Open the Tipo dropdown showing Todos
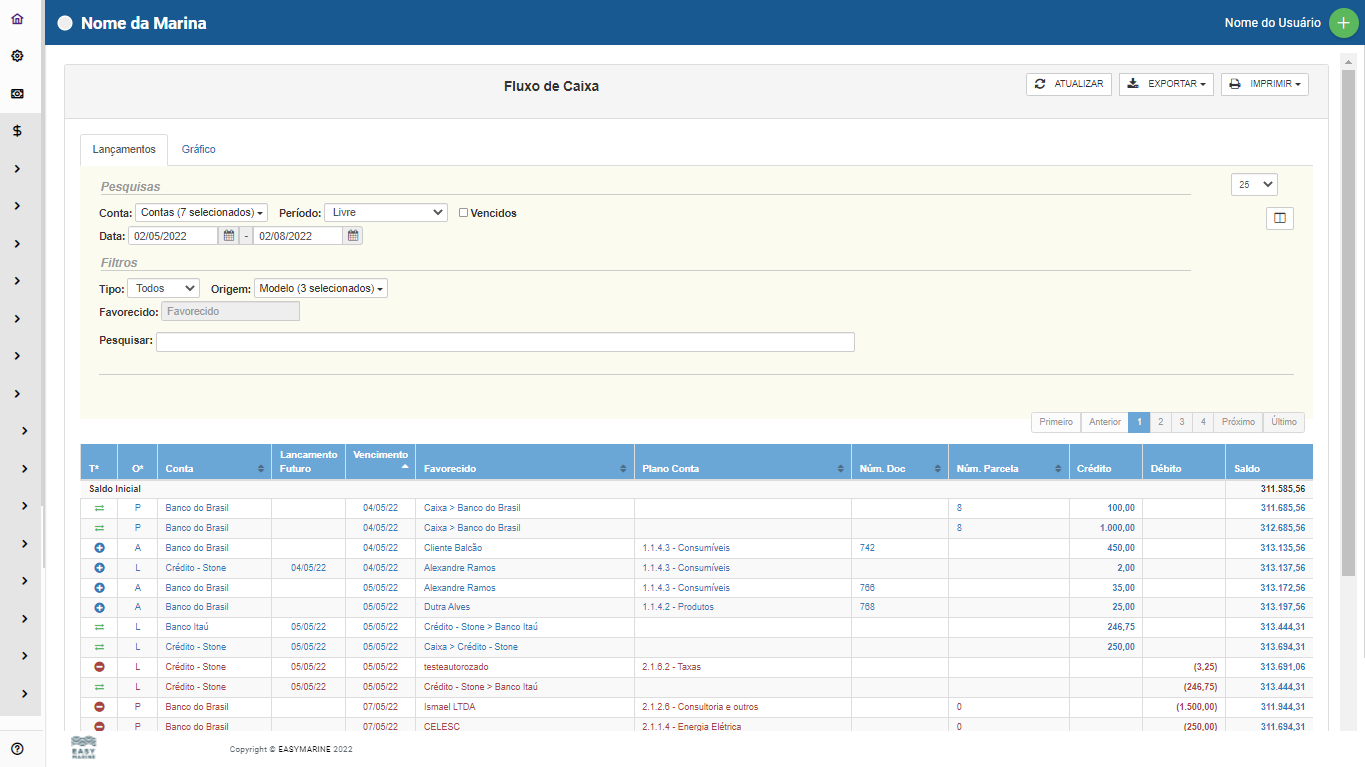The height and width of the screenshot is (767, 1365). pyautogui.click(x=163, y=288)
